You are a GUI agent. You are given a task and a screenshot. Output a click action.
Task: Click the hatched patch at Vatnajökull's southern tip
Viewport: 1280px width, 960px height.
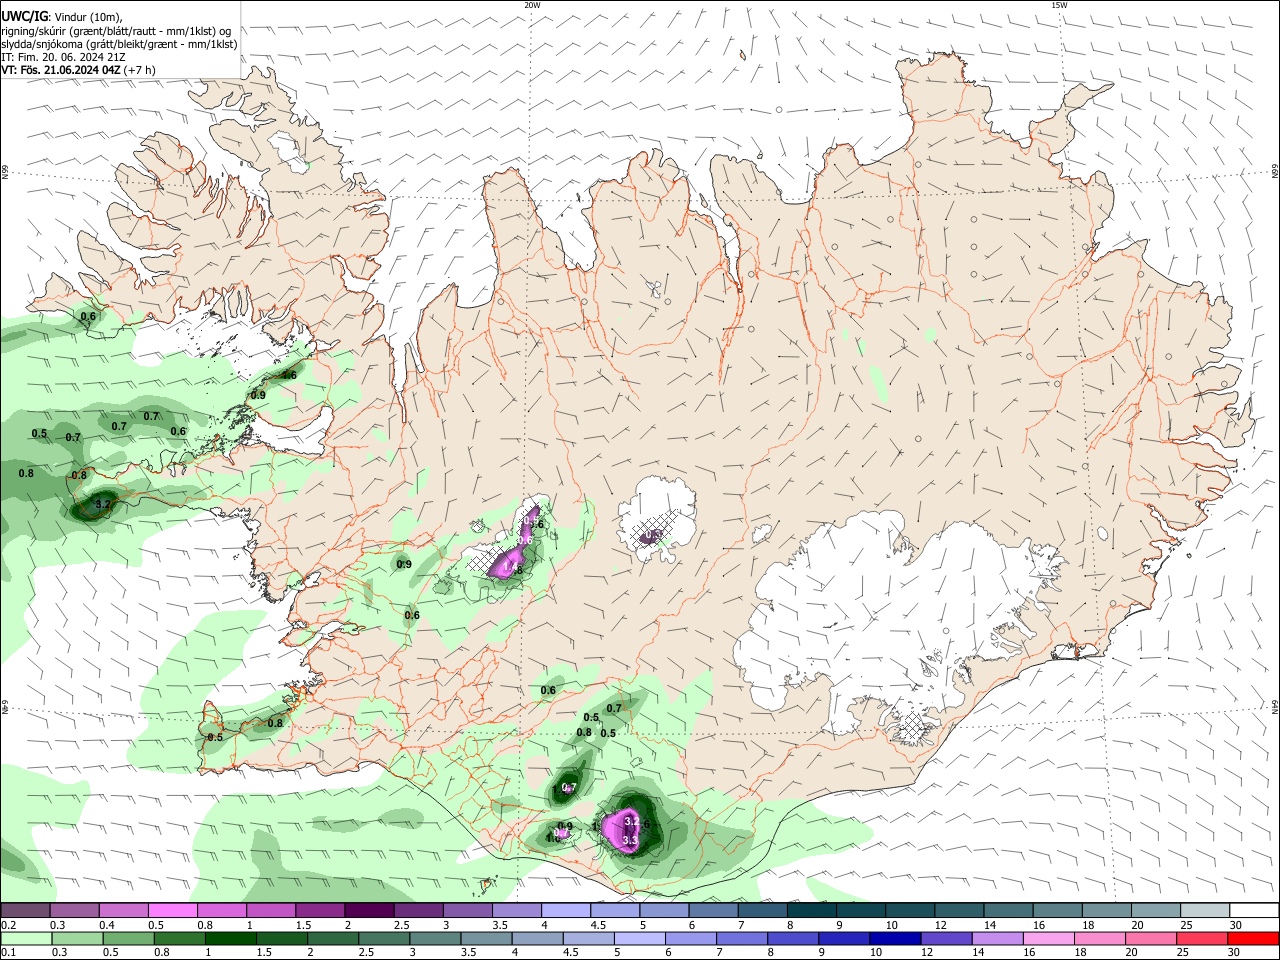coord(912,724)
